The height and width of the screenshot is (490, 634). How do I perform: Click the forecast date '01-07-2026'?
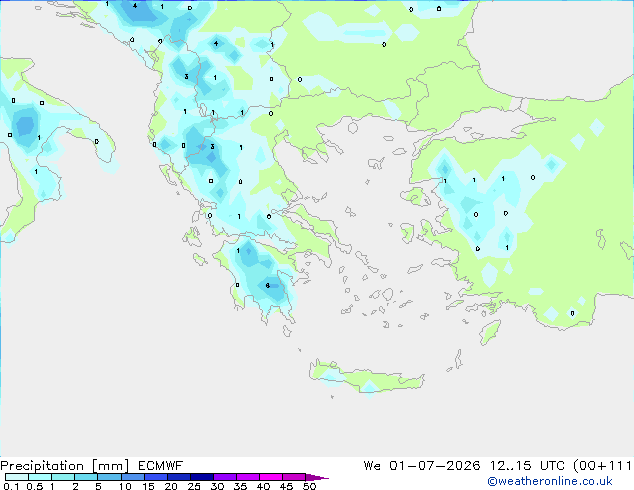click(x=435, y=466)
